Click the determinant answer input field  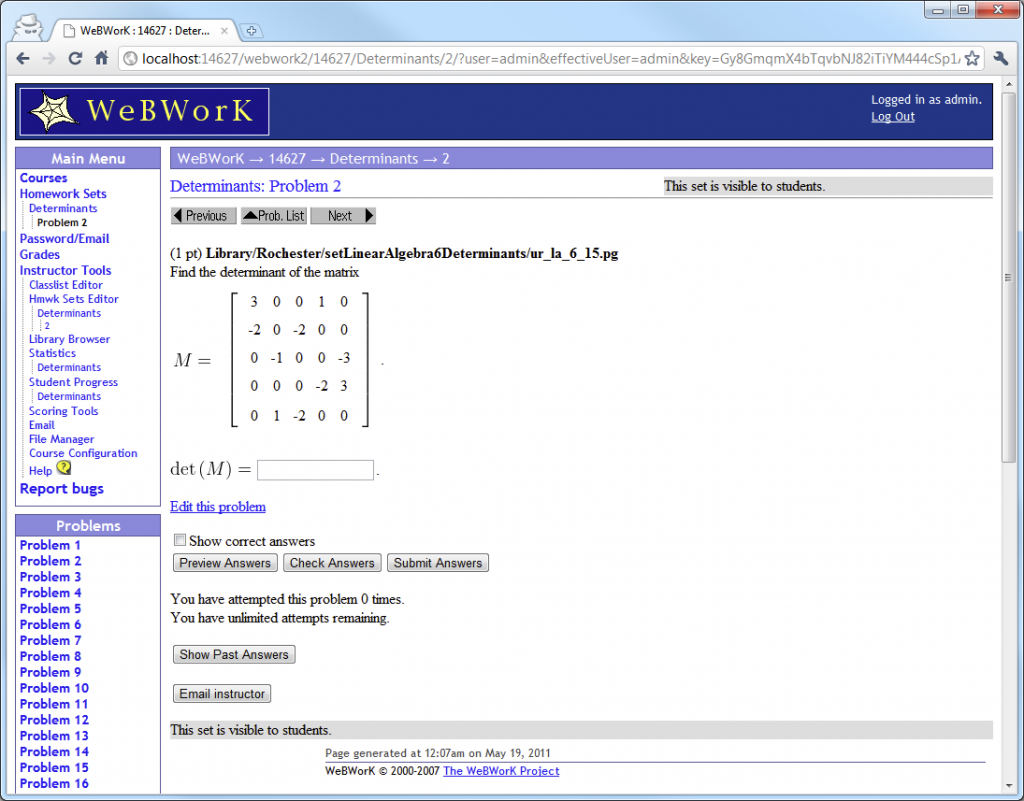coord(314,469)
